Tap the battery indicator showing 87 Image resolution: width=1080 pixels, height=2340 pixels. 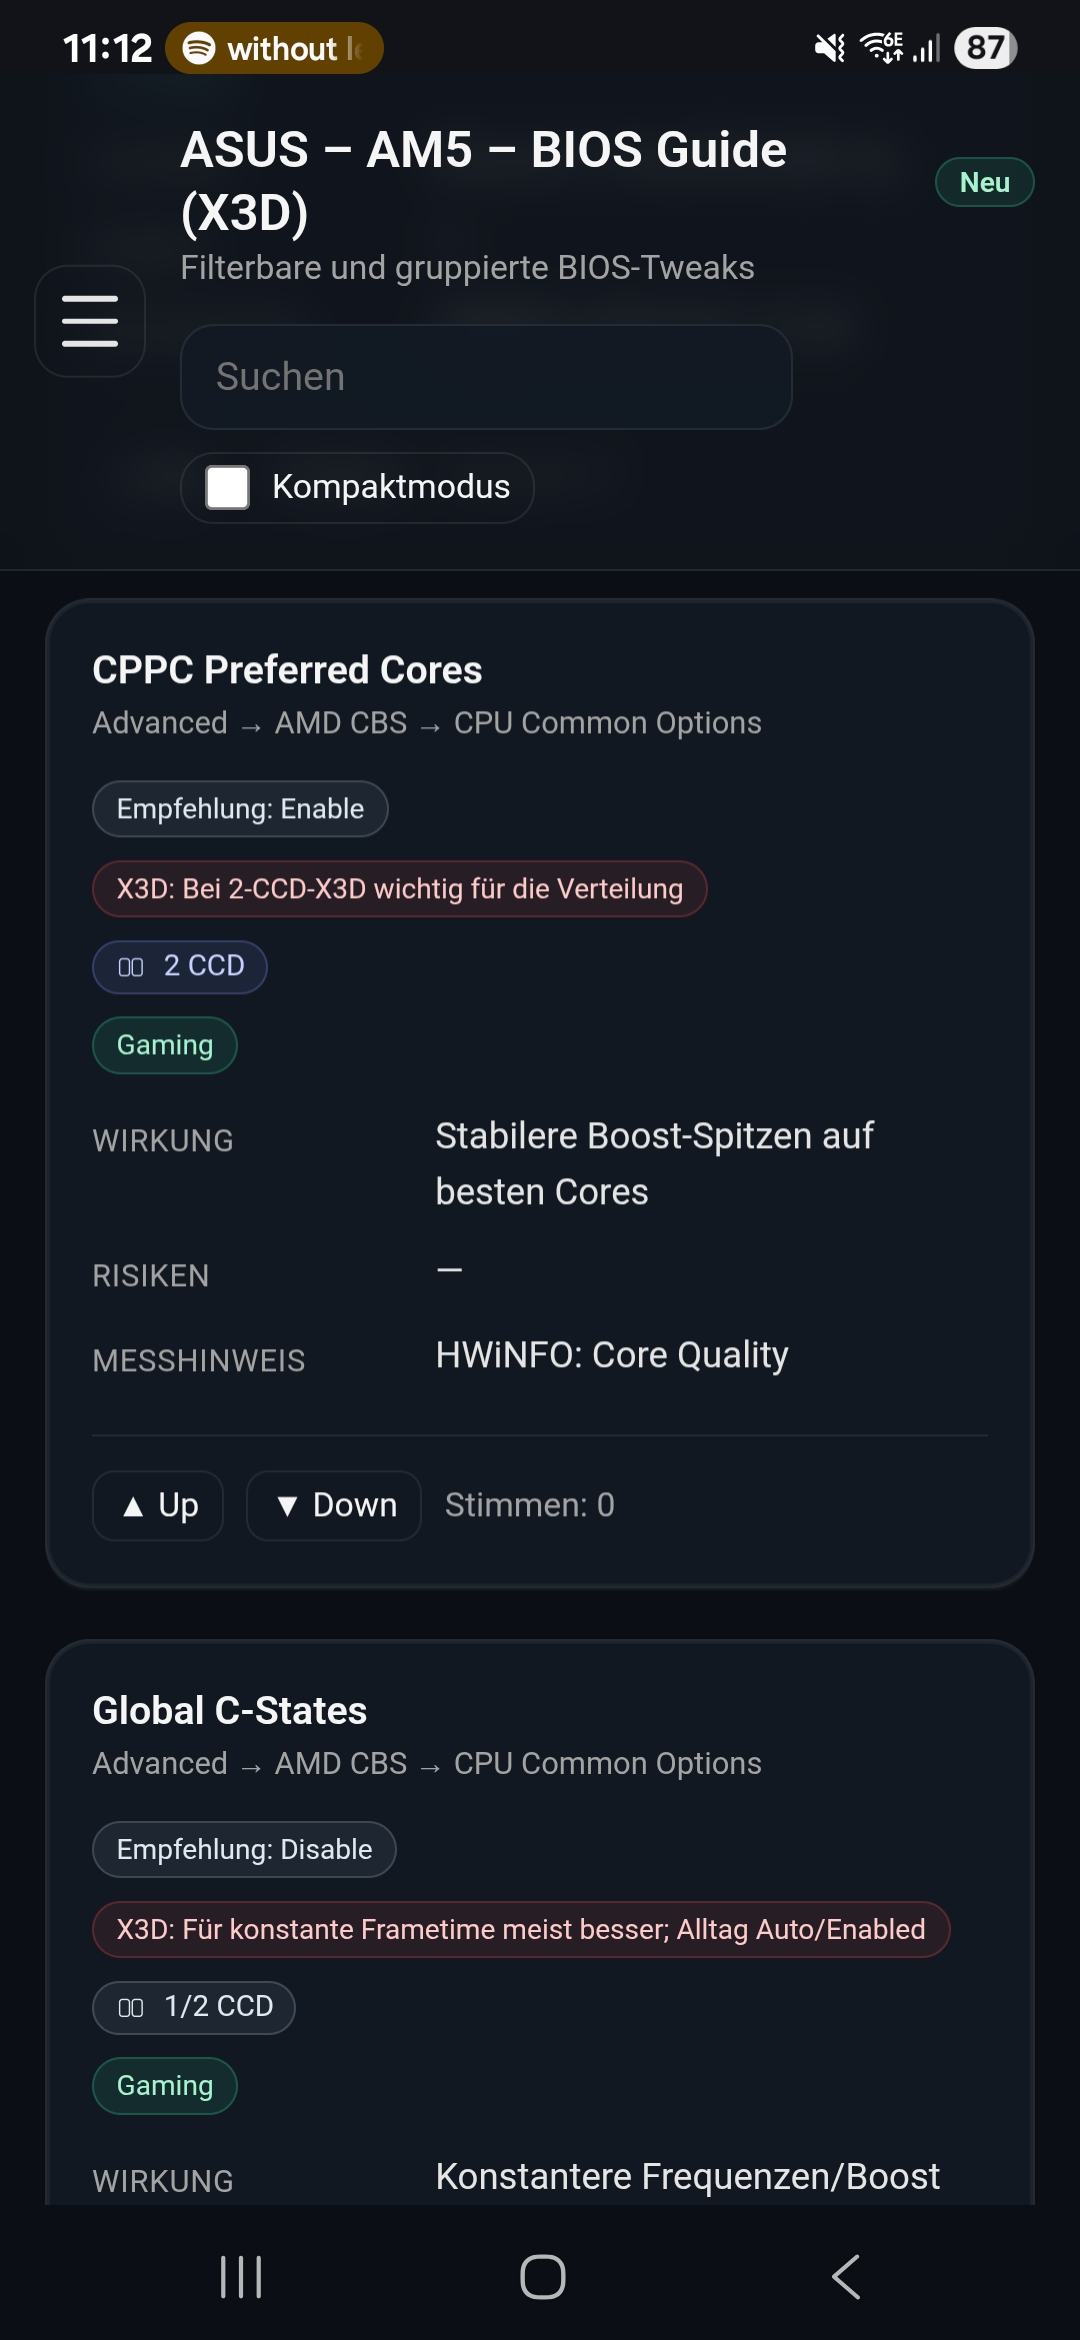click(985, 48)
